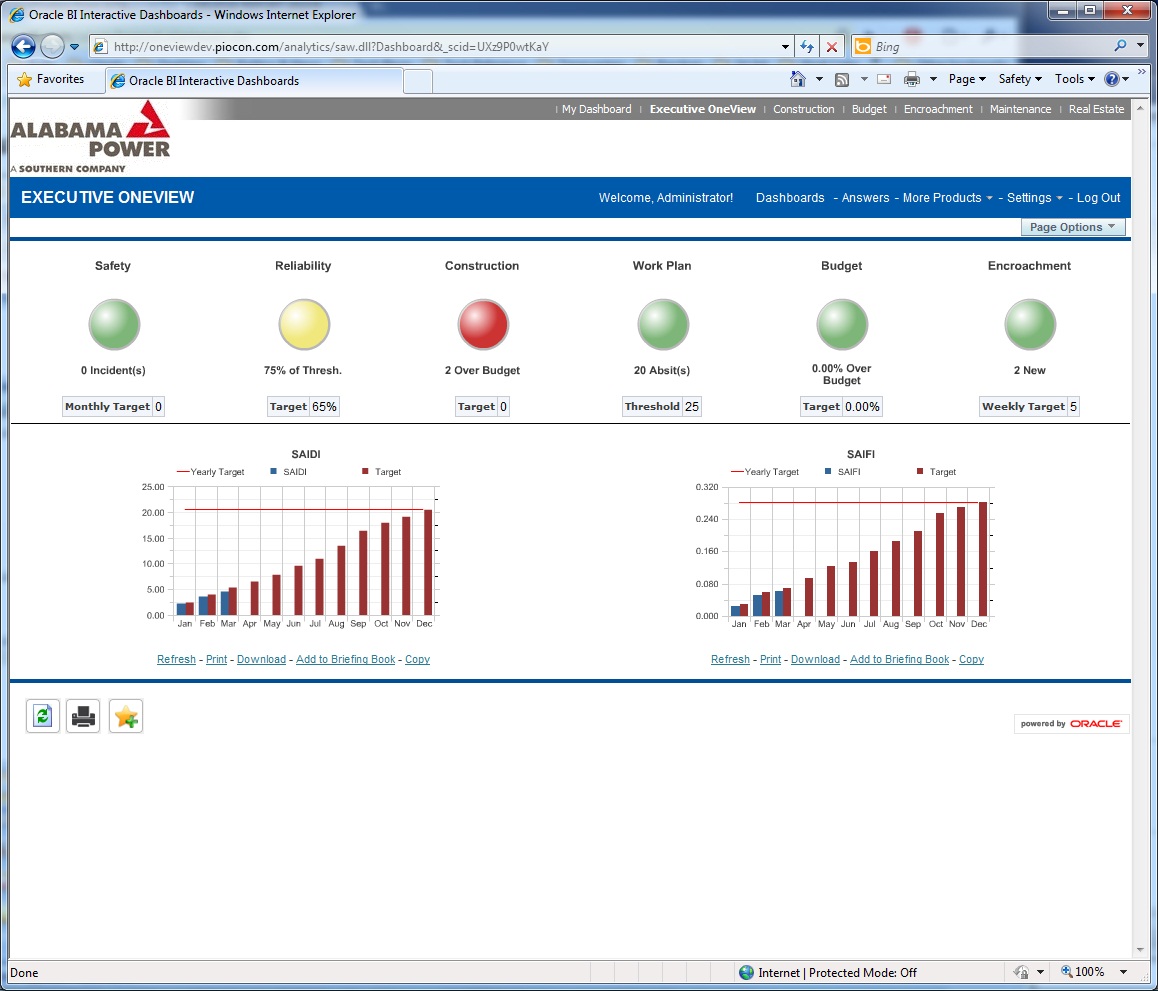1158x991 pixels.
Task: Open the Construction dashboard page
Action: tap(804, 109)
